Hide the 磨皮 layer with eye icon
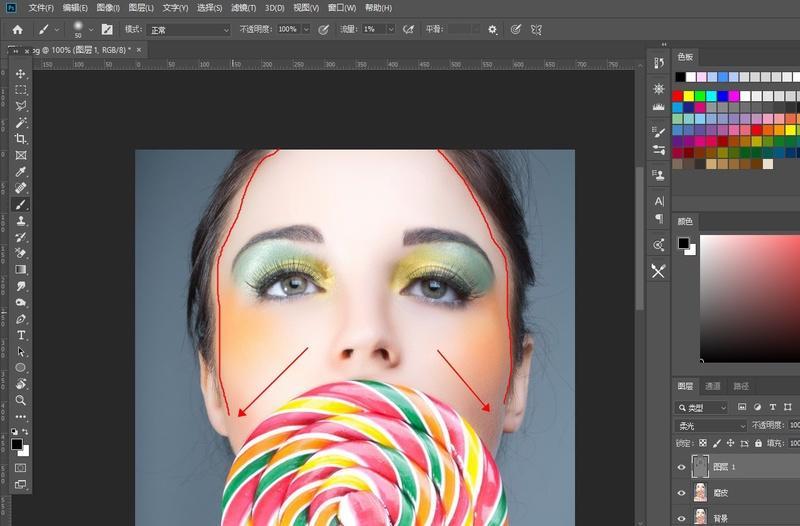Screen dimensions: 800x526 [681, 493]
